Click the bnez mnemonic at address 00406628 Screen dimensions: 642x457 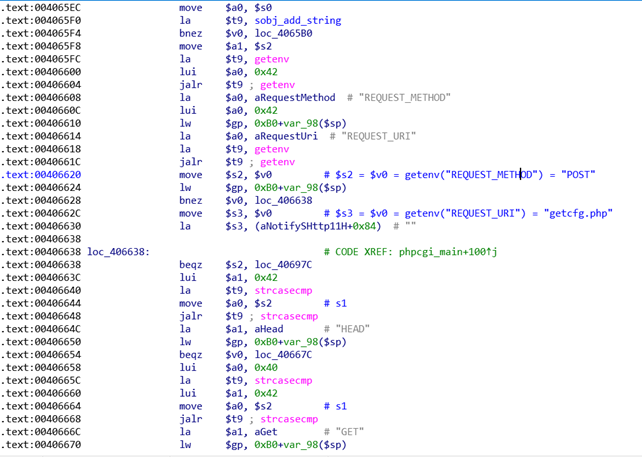pos(191,200)
